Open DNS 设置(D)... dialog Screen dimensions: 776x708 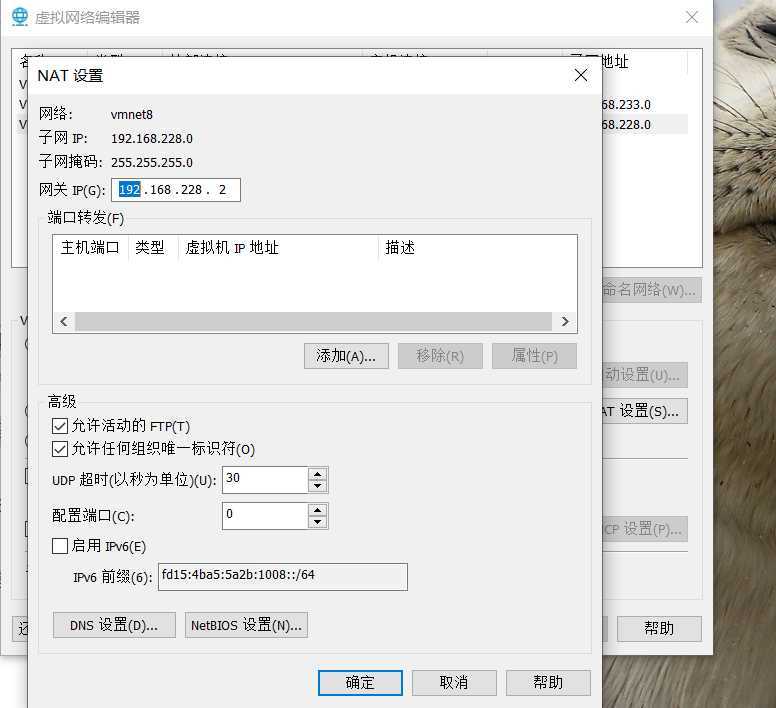point(114,625)
